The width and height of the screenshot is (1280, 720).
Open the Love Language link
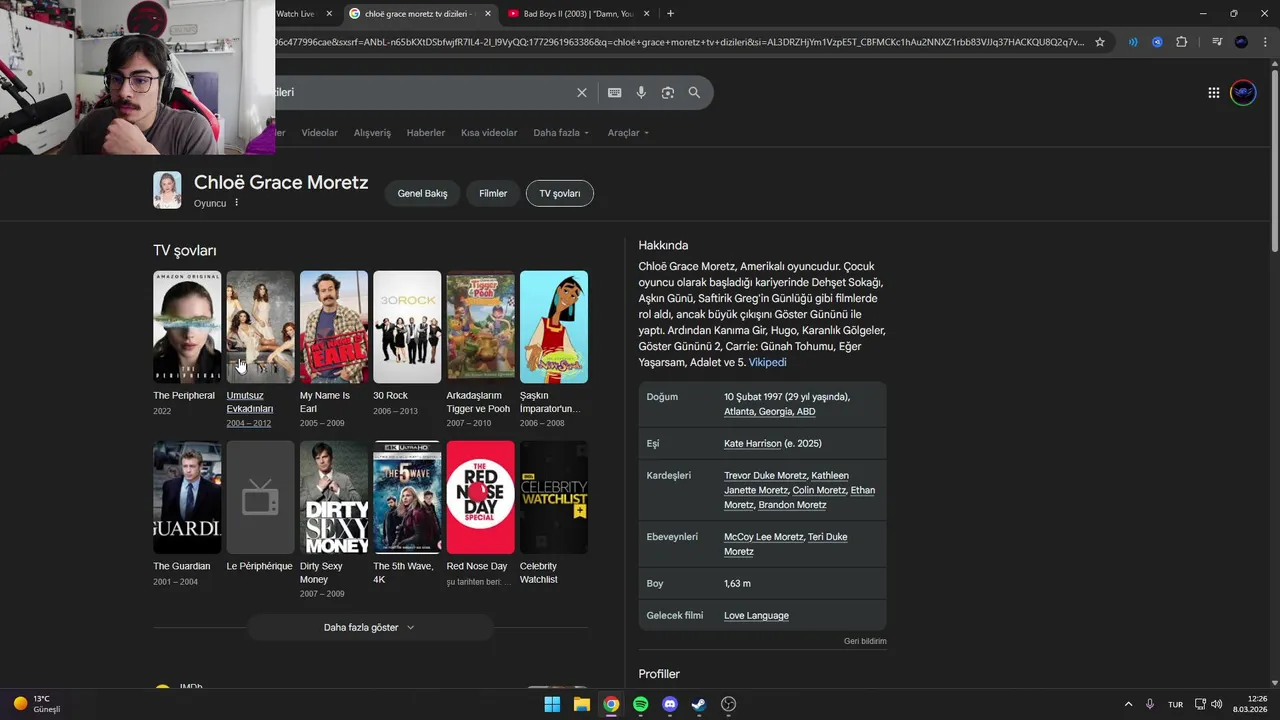click(x=756, y=615)
